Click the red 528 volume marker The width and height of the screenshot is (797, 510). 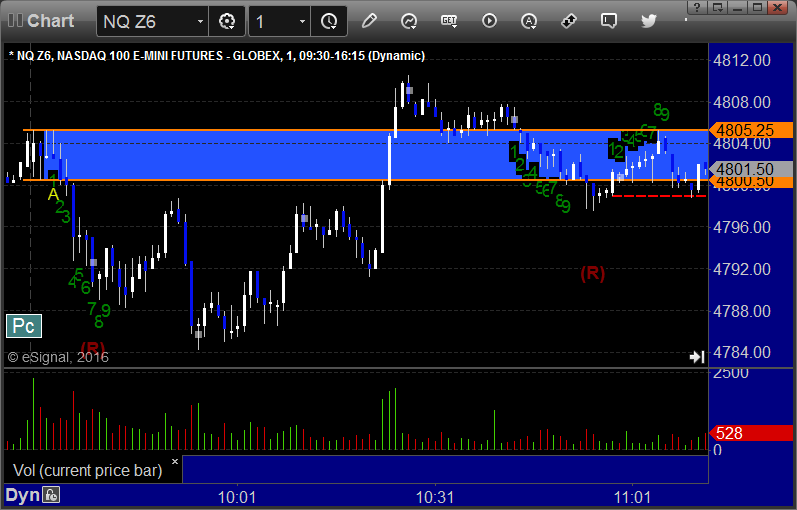coord(751,433)
